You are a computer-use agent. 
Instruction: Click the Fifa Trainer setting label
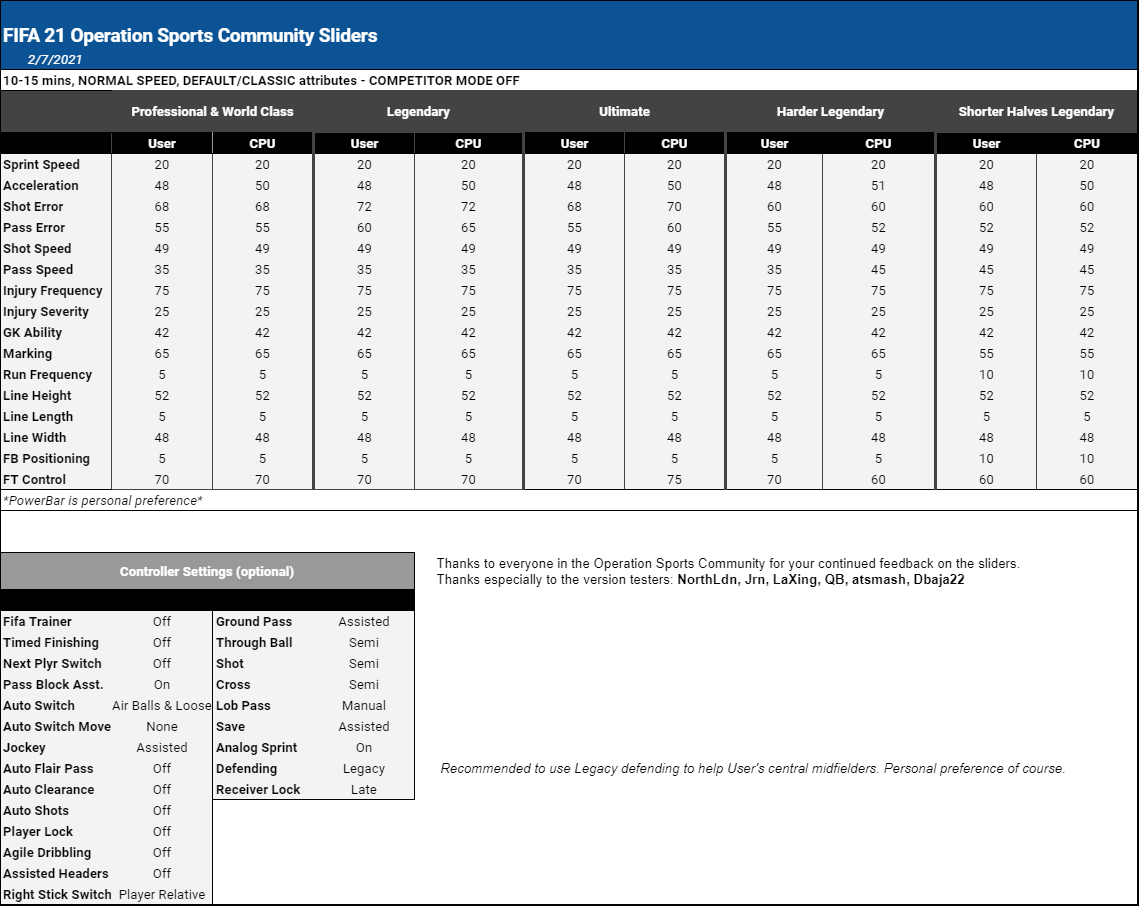tap(37, 622)
